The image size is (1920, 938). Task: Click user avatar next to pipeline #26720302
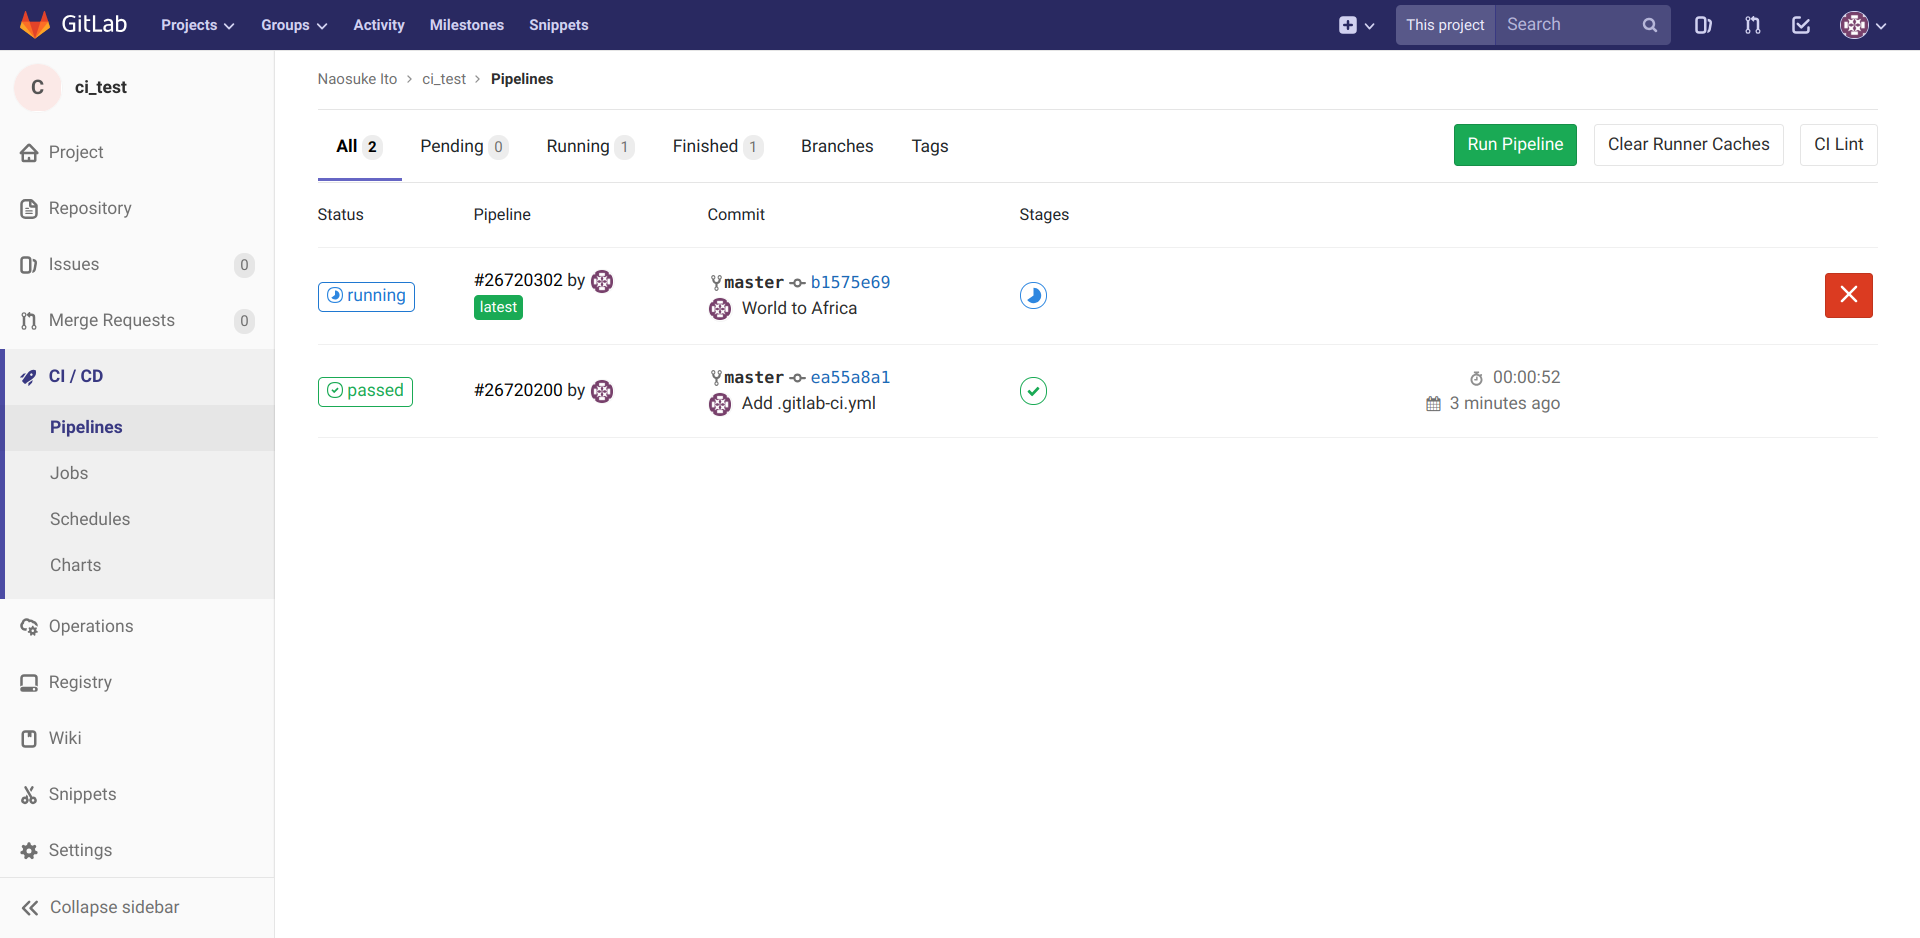pyautogui.click(x=602, y=281)
